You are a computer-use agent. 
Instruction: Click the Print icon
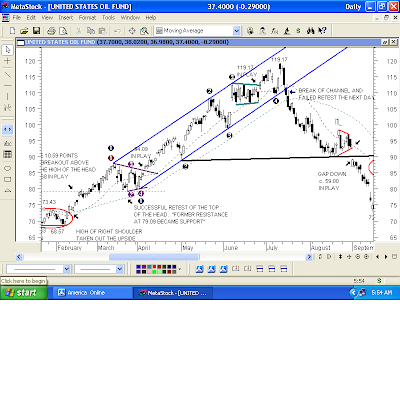[x=51, y=31]
